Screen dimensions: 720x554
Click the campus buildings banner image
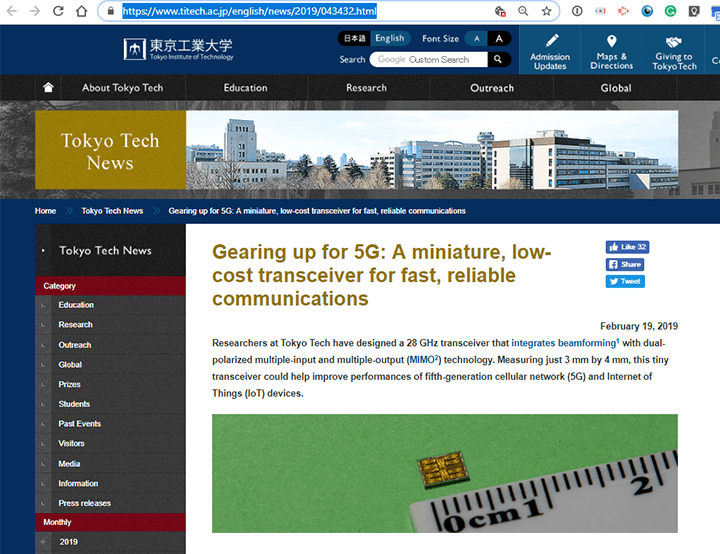point(432,150)
